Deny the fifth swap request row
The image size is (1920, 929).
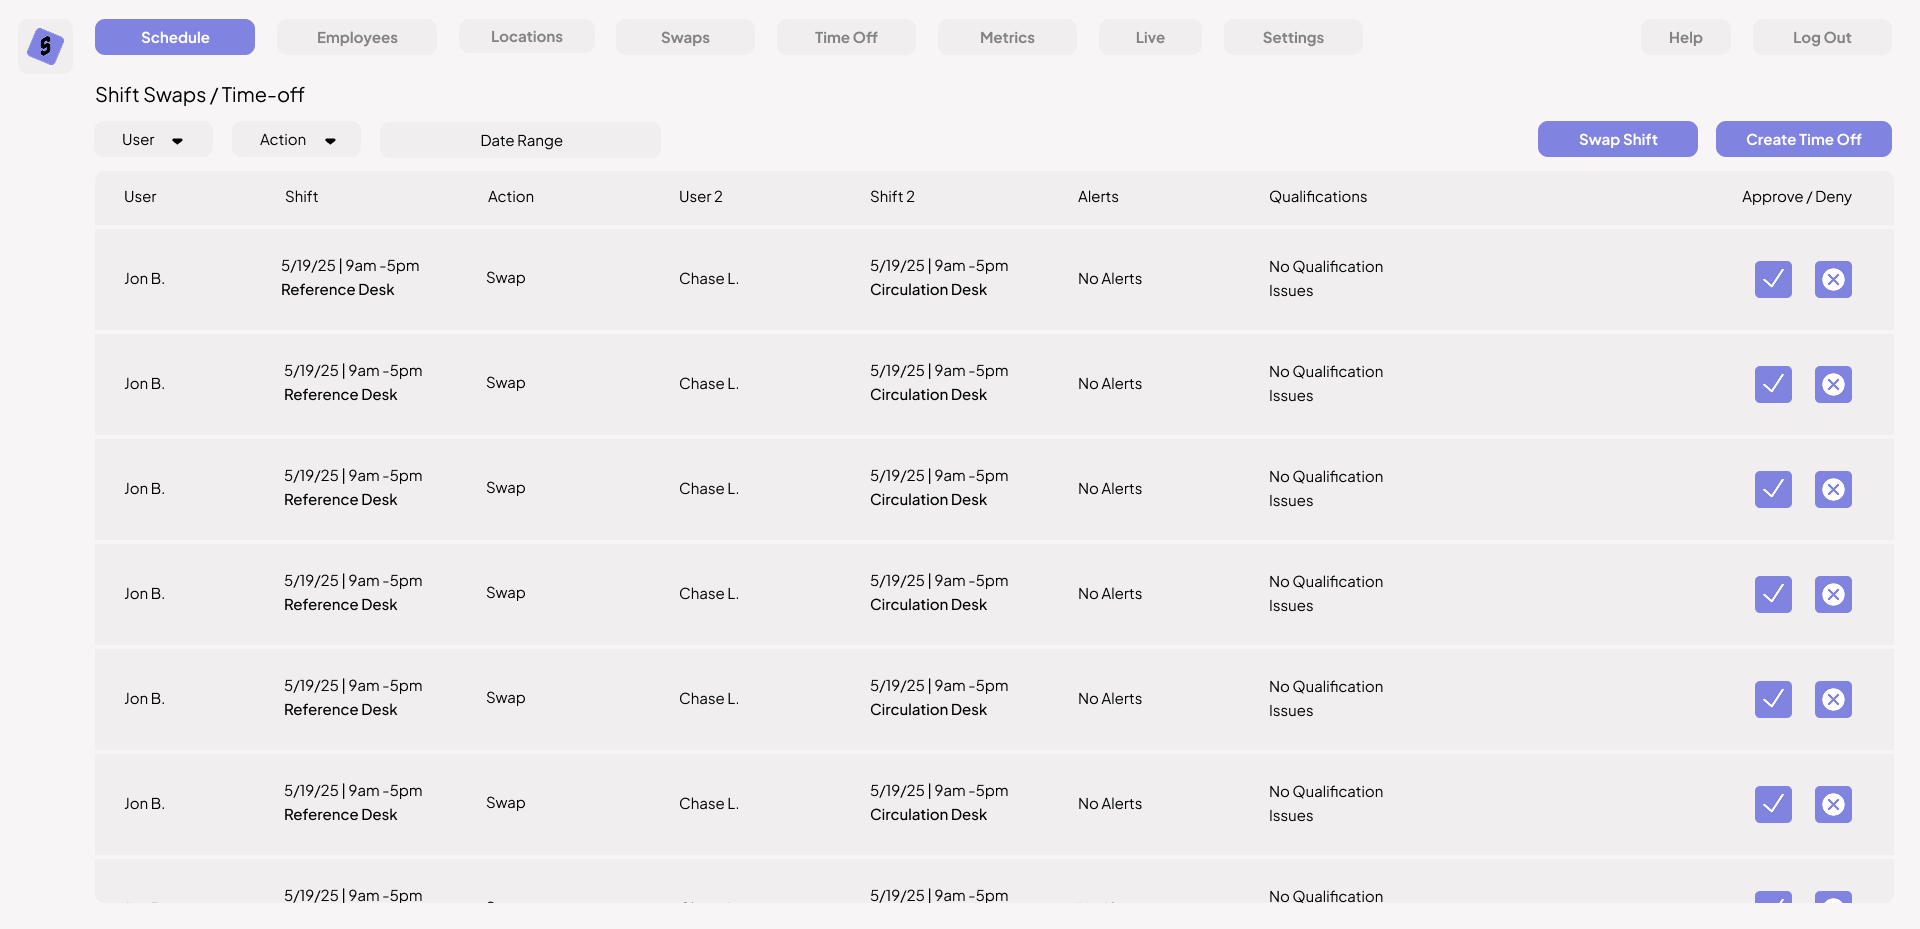(1832, 699)
